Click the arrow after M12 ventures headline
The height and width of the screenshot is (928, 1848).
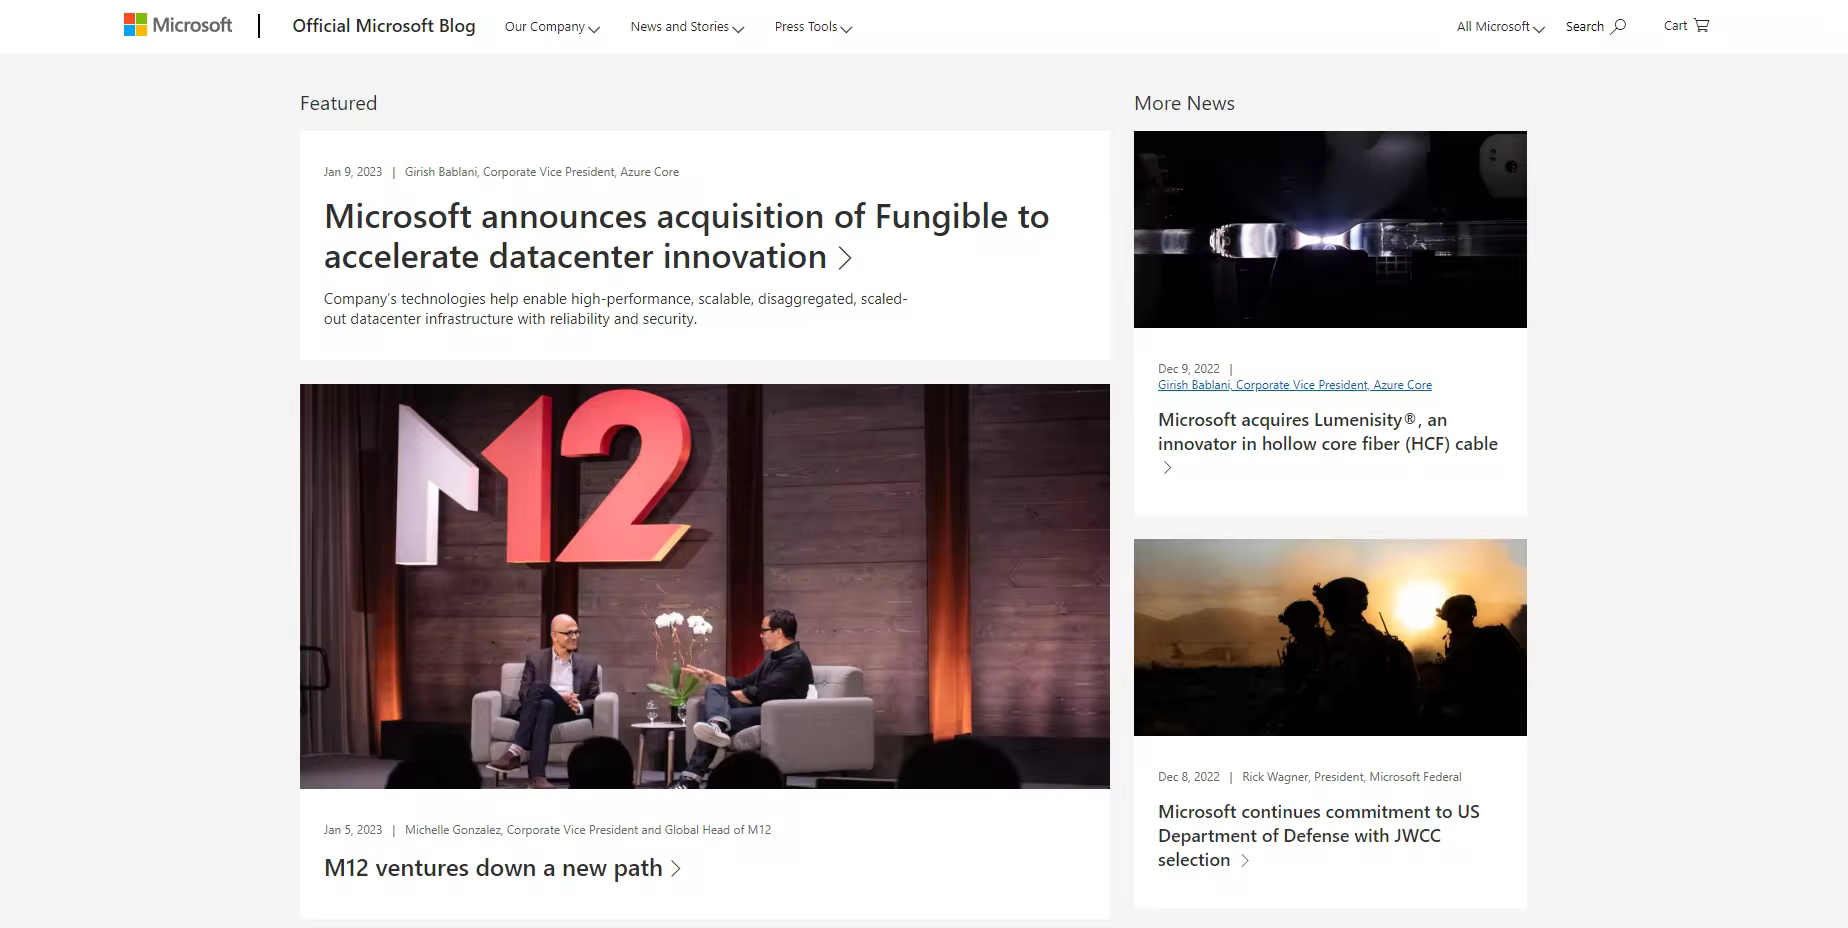point(676,869)
